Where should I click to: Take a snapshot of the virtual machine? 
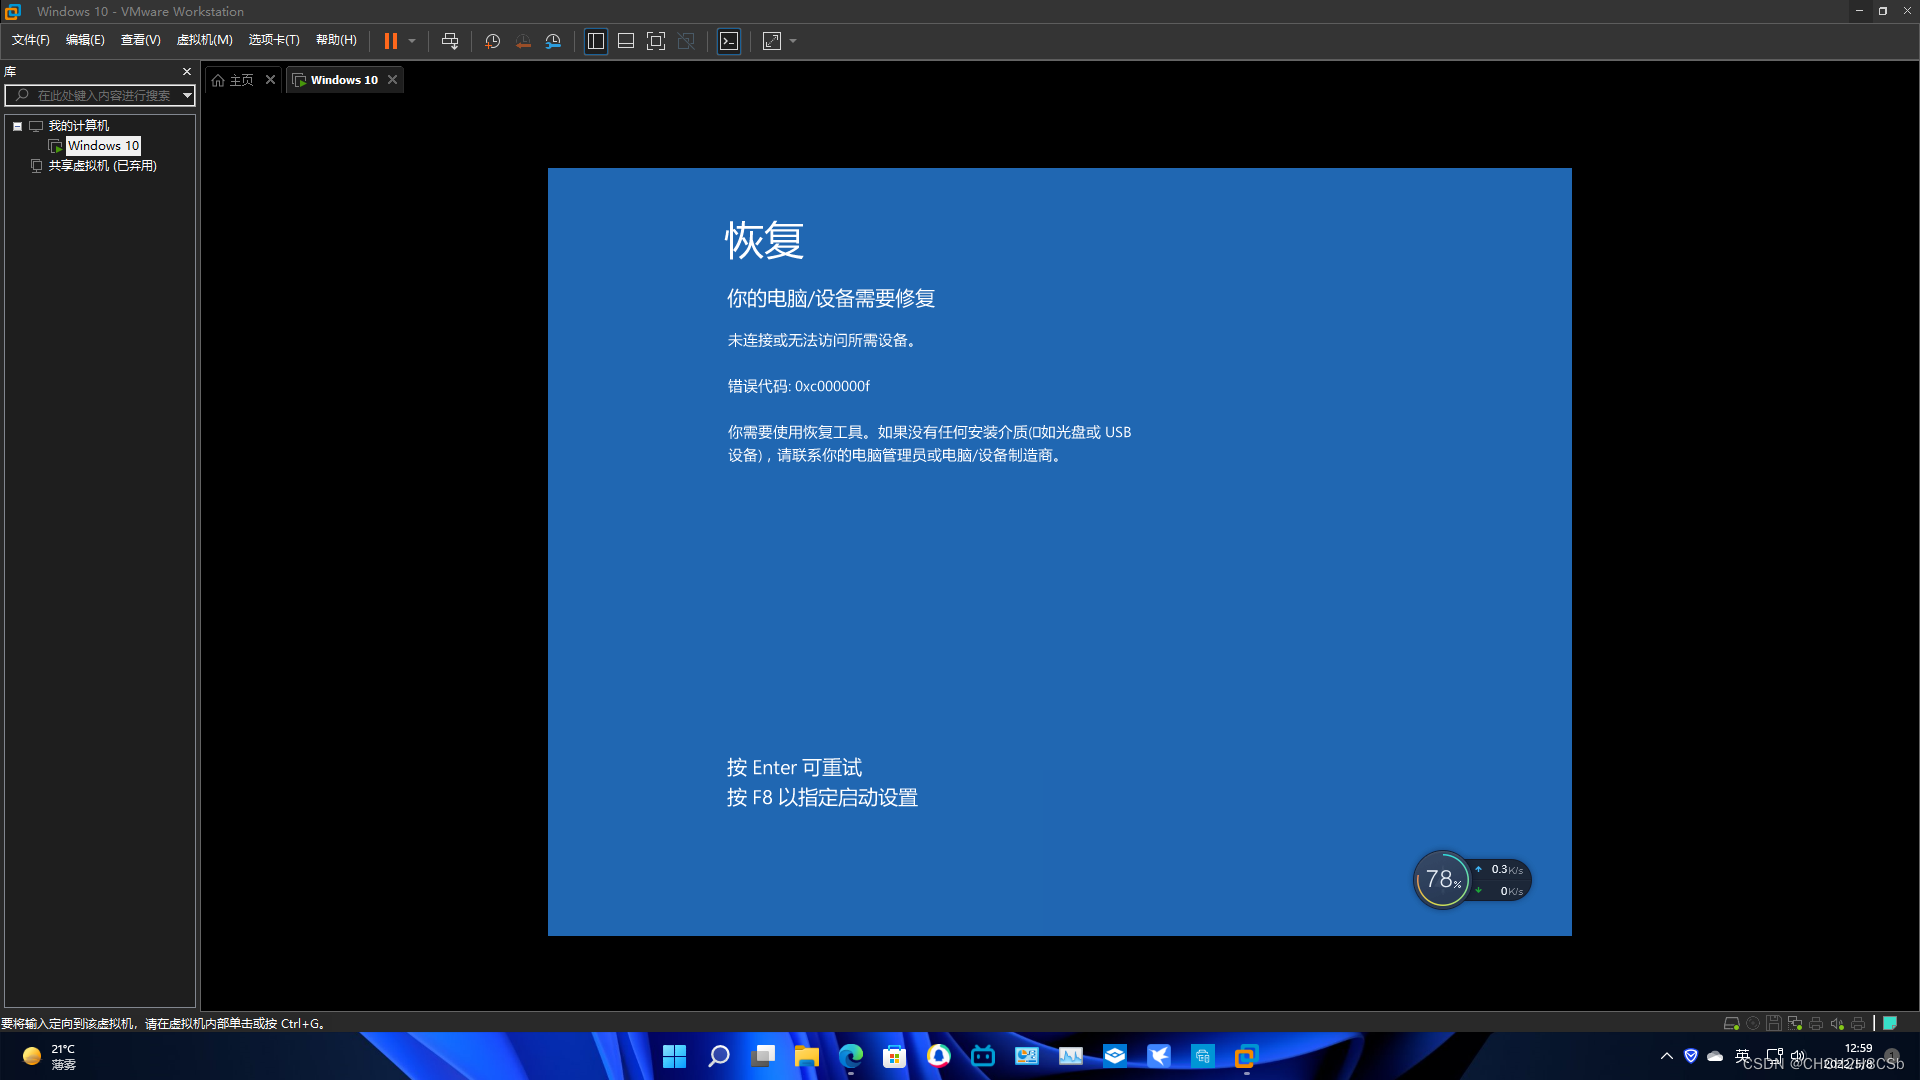tap(492, 41)
